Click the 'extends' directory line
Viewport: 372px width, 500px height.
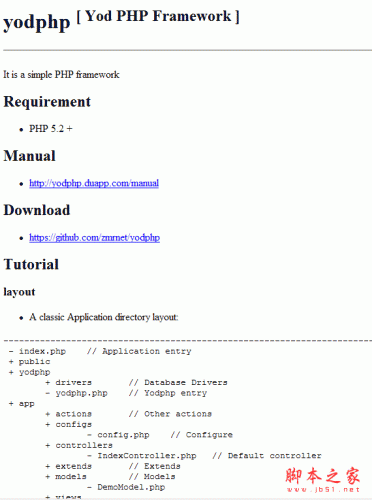(73, 466)
